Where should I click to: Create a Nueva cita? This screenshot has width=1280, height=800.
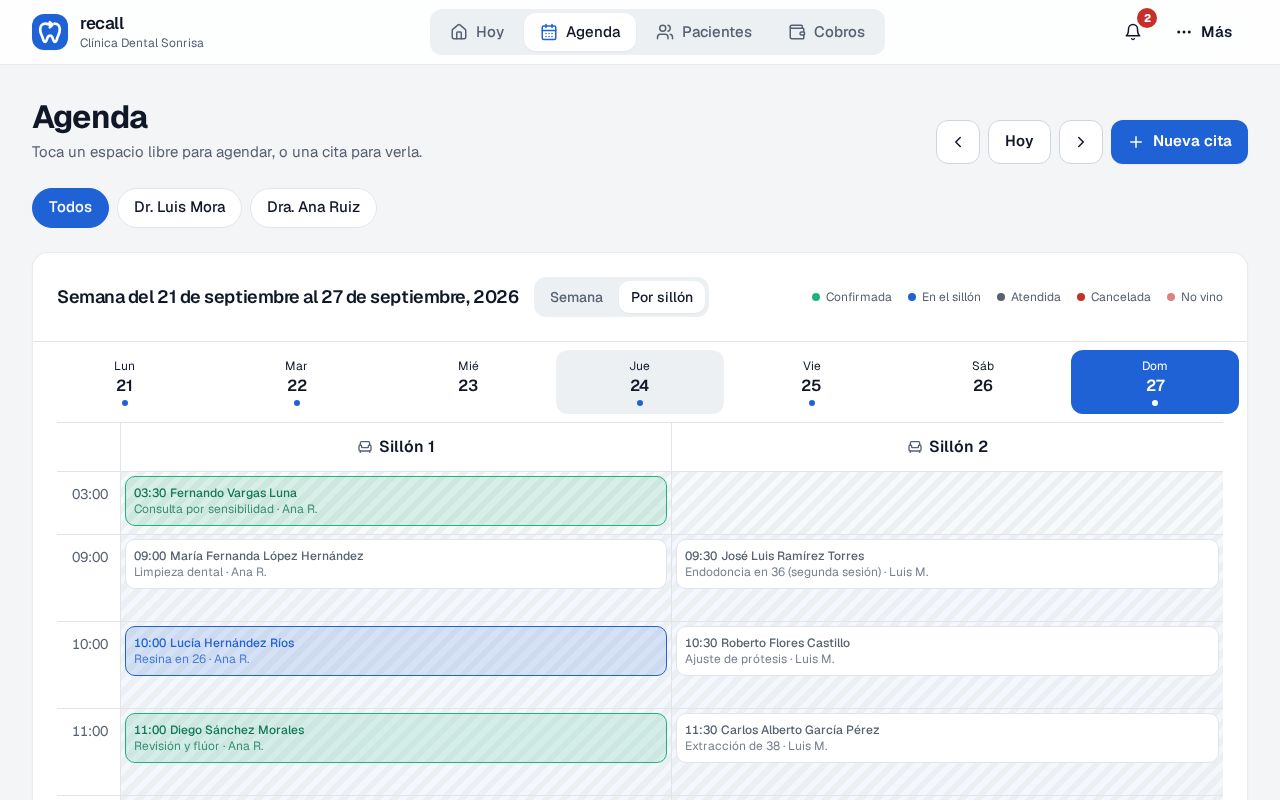point(1179,142)
